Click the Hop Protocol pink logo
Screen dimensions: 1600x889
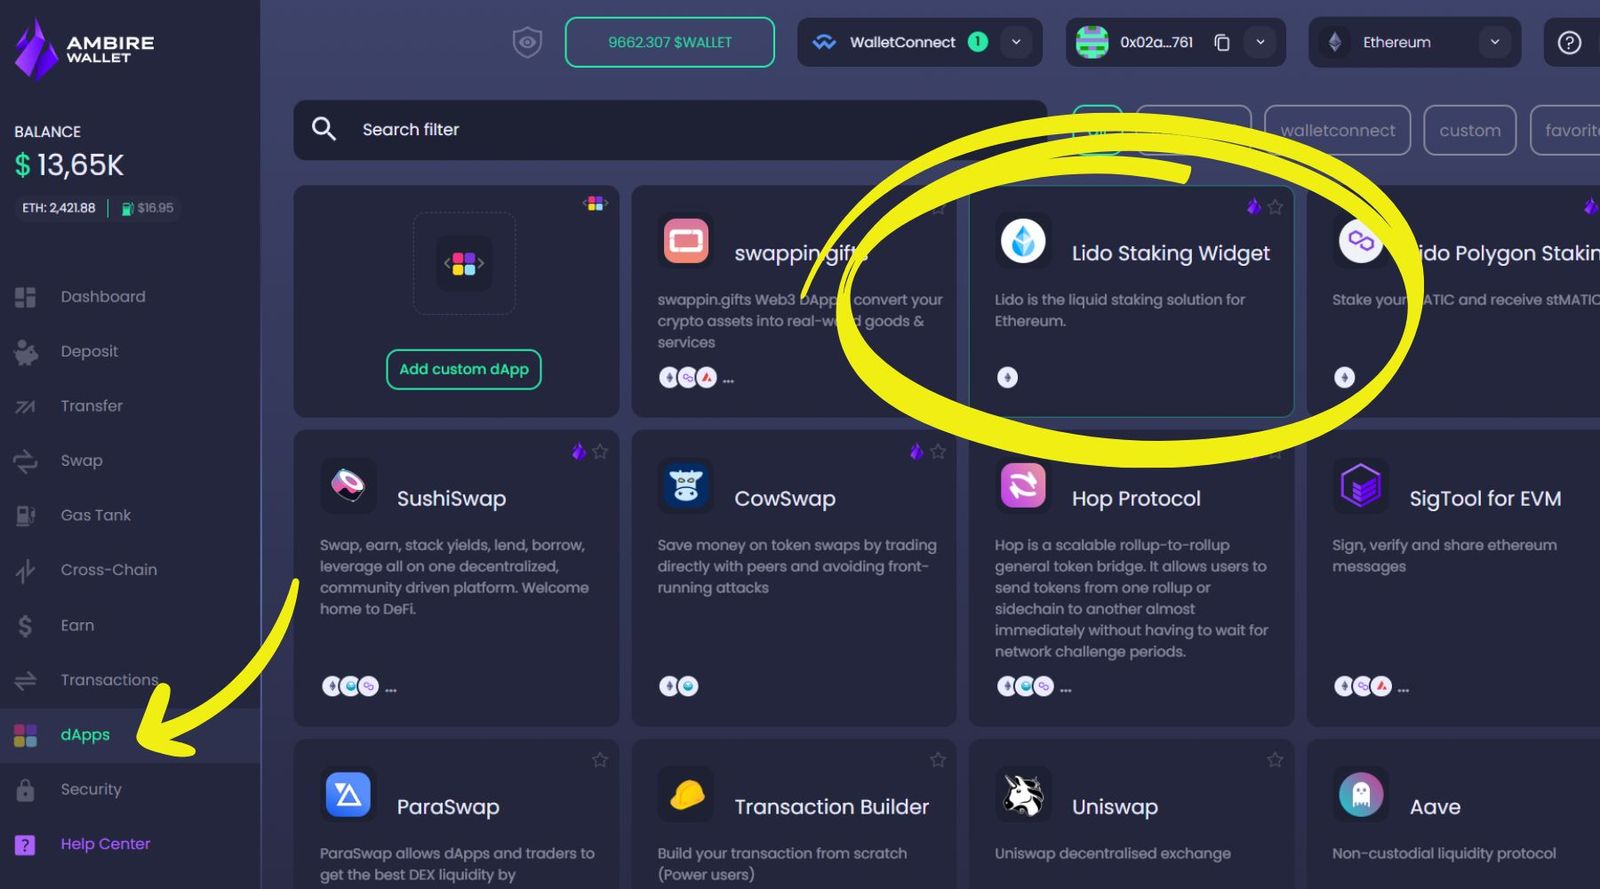click(1023, 486)
